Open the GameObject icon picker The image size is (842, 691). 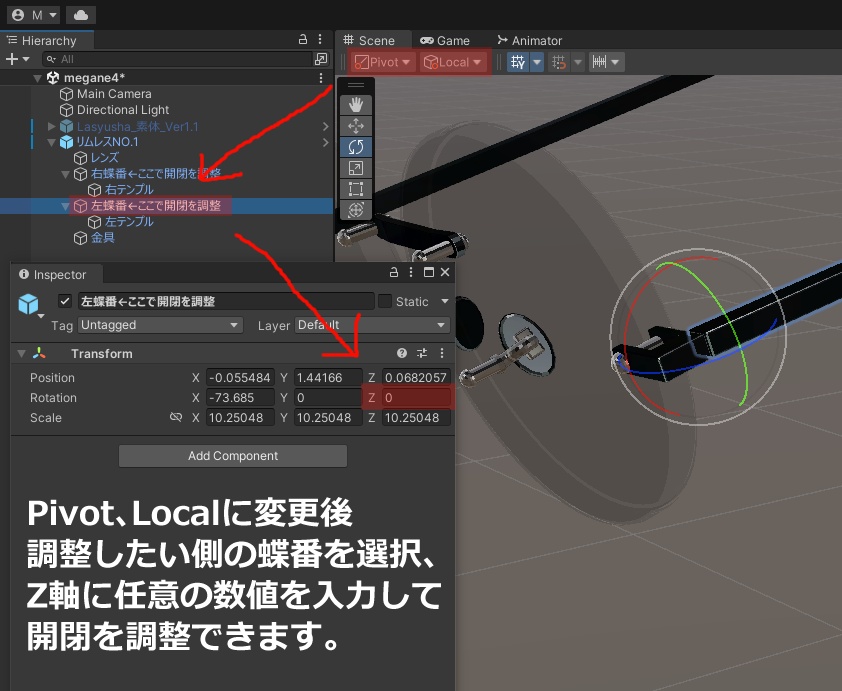click(x=29, y=305)
